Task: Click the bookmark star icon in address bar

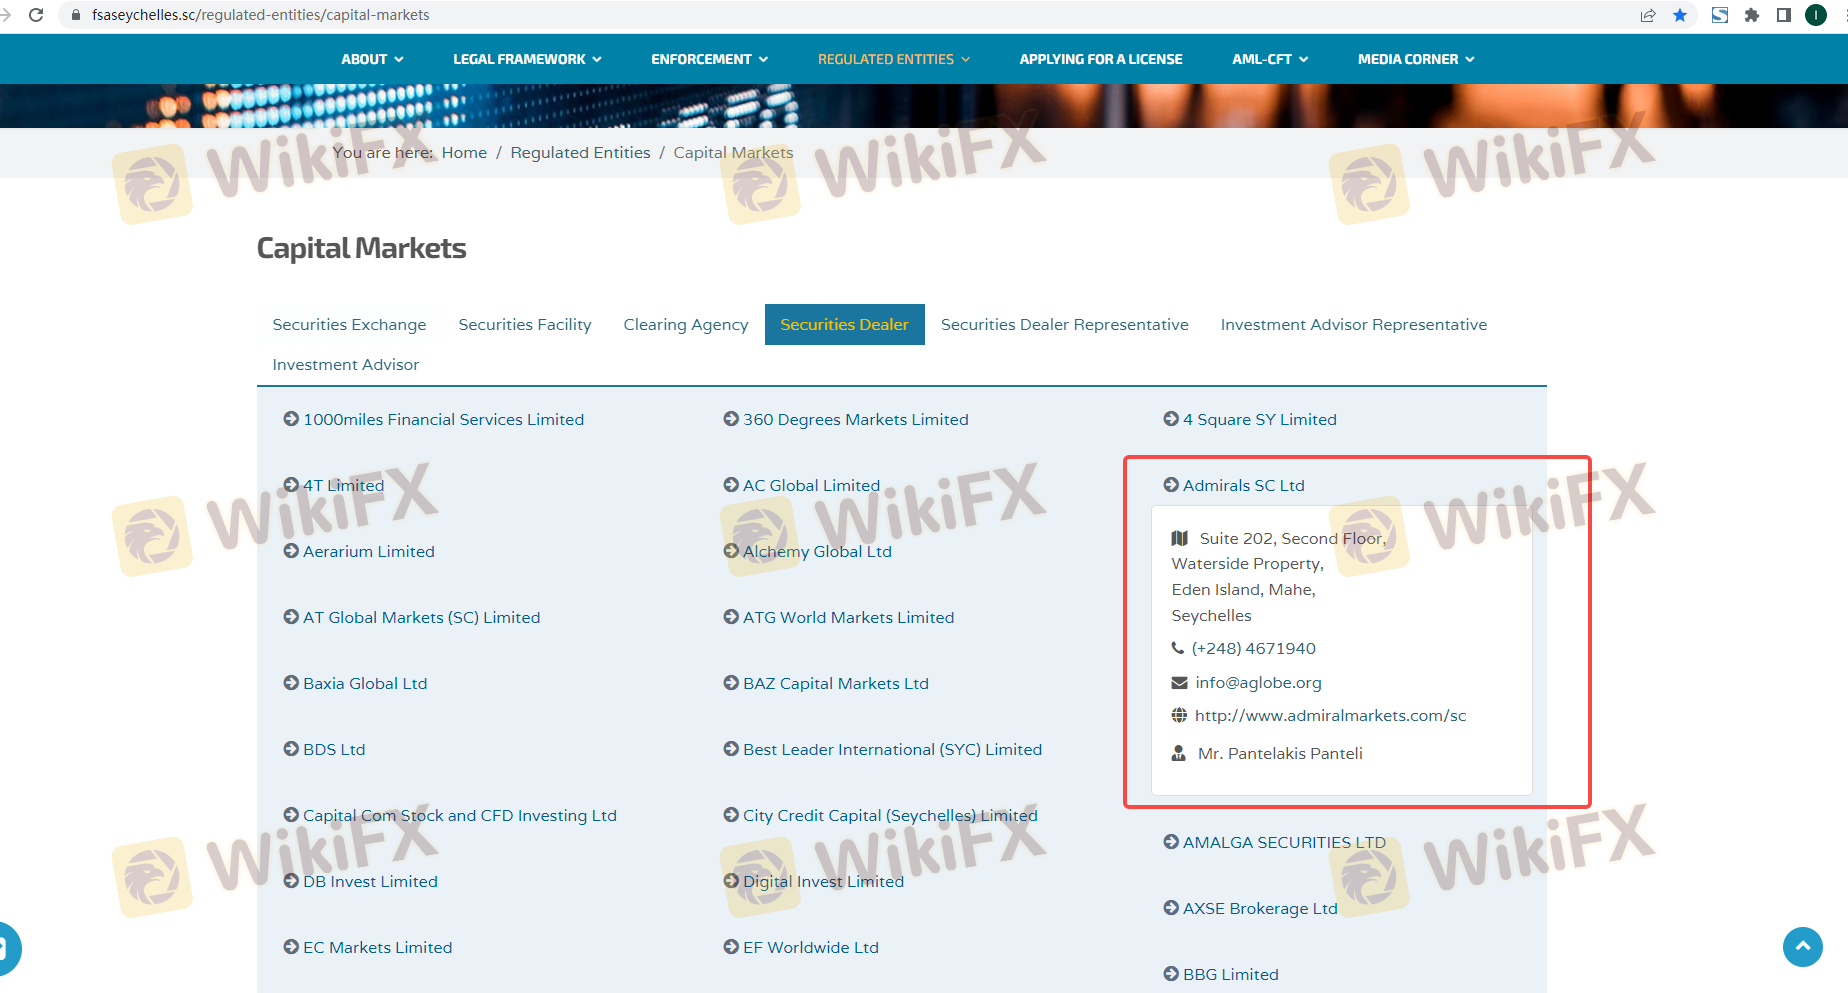Action: click(1680, 15)
